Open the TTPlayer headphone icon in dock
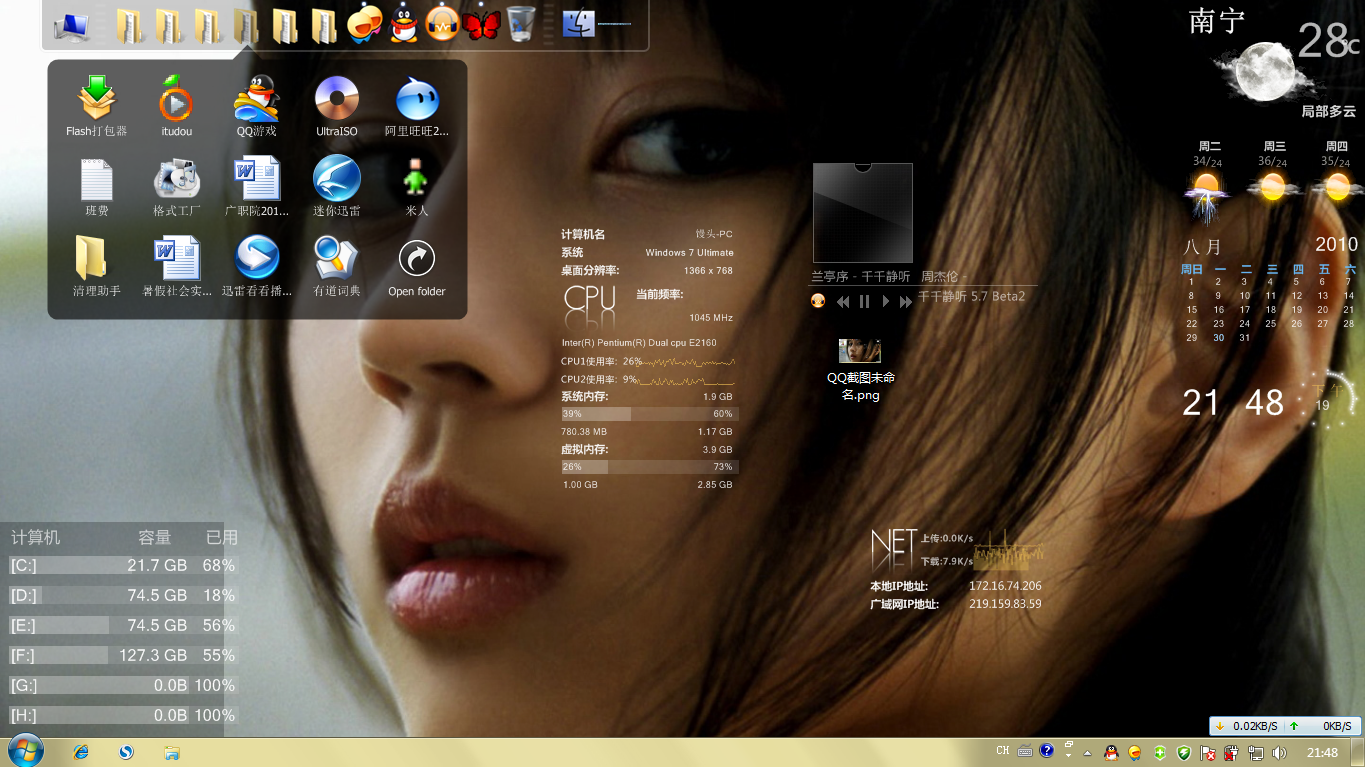Viewport: 1365px width, 767px height. click(x=442, y=24)
